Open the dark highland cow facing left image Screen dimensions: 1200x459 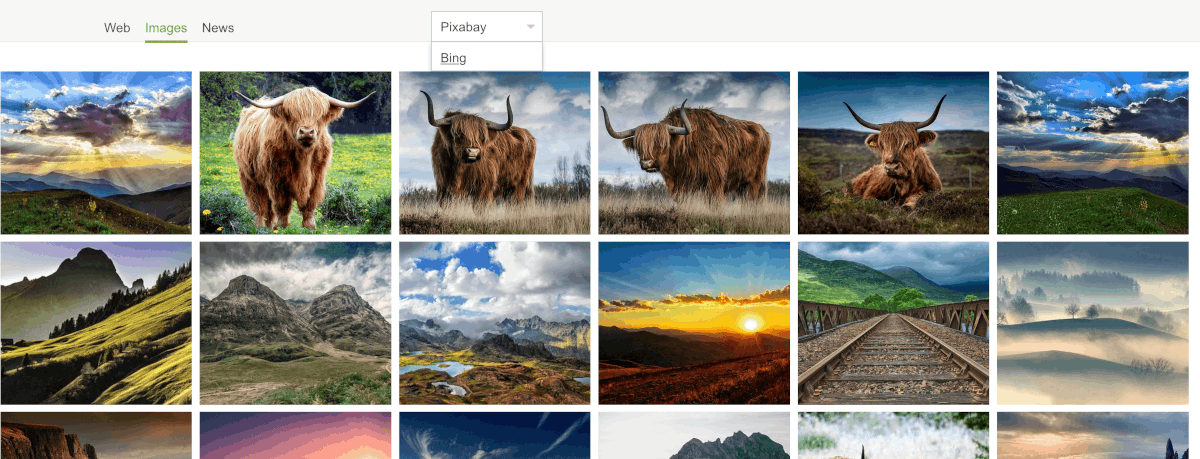[x=495, y=153]
